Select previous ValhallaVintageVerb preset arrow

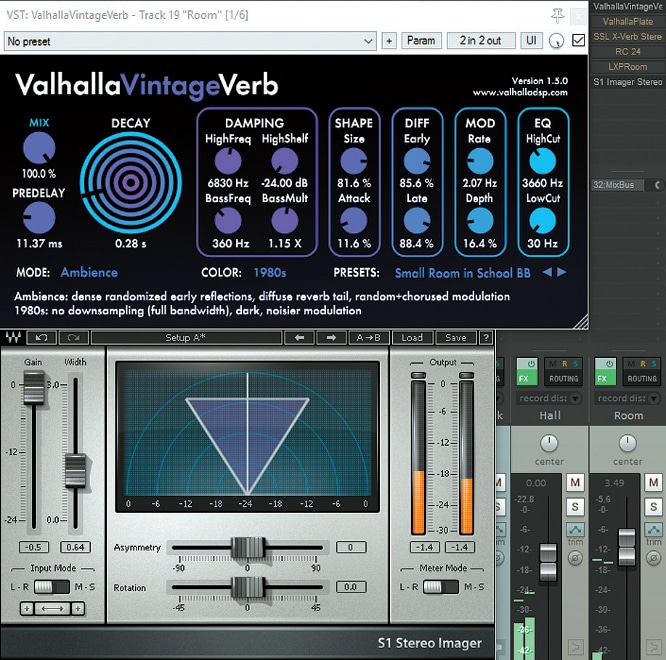pyautogui.click(x=547, y=272)
